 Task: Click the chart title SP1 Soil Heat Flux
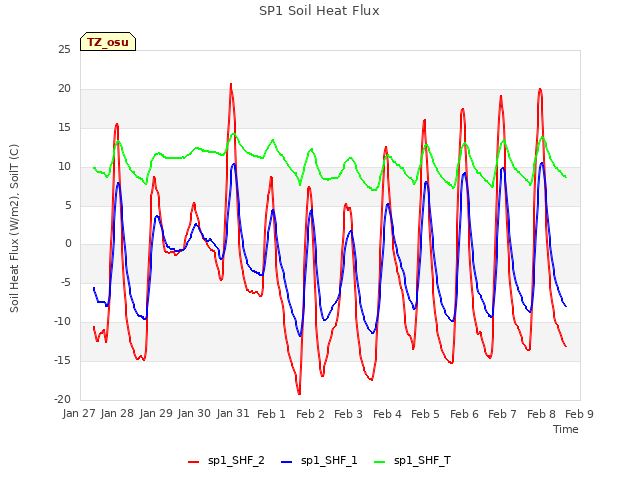(319, 11)
